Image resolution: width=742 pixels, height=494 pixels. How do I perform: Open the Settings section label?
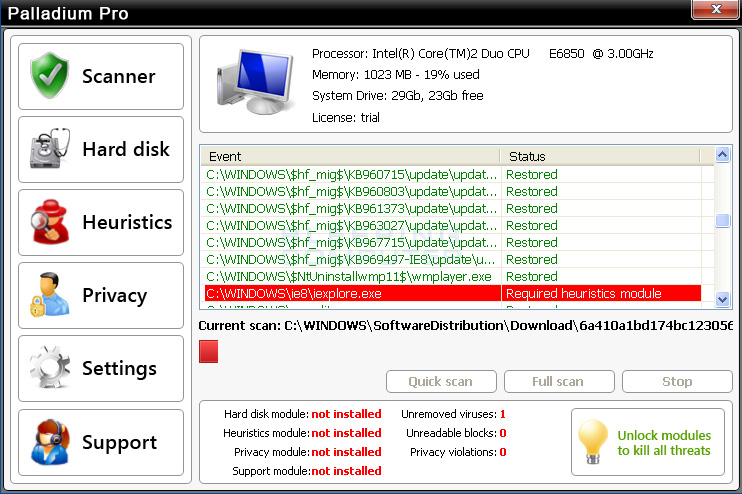click(x=119, y=369)
